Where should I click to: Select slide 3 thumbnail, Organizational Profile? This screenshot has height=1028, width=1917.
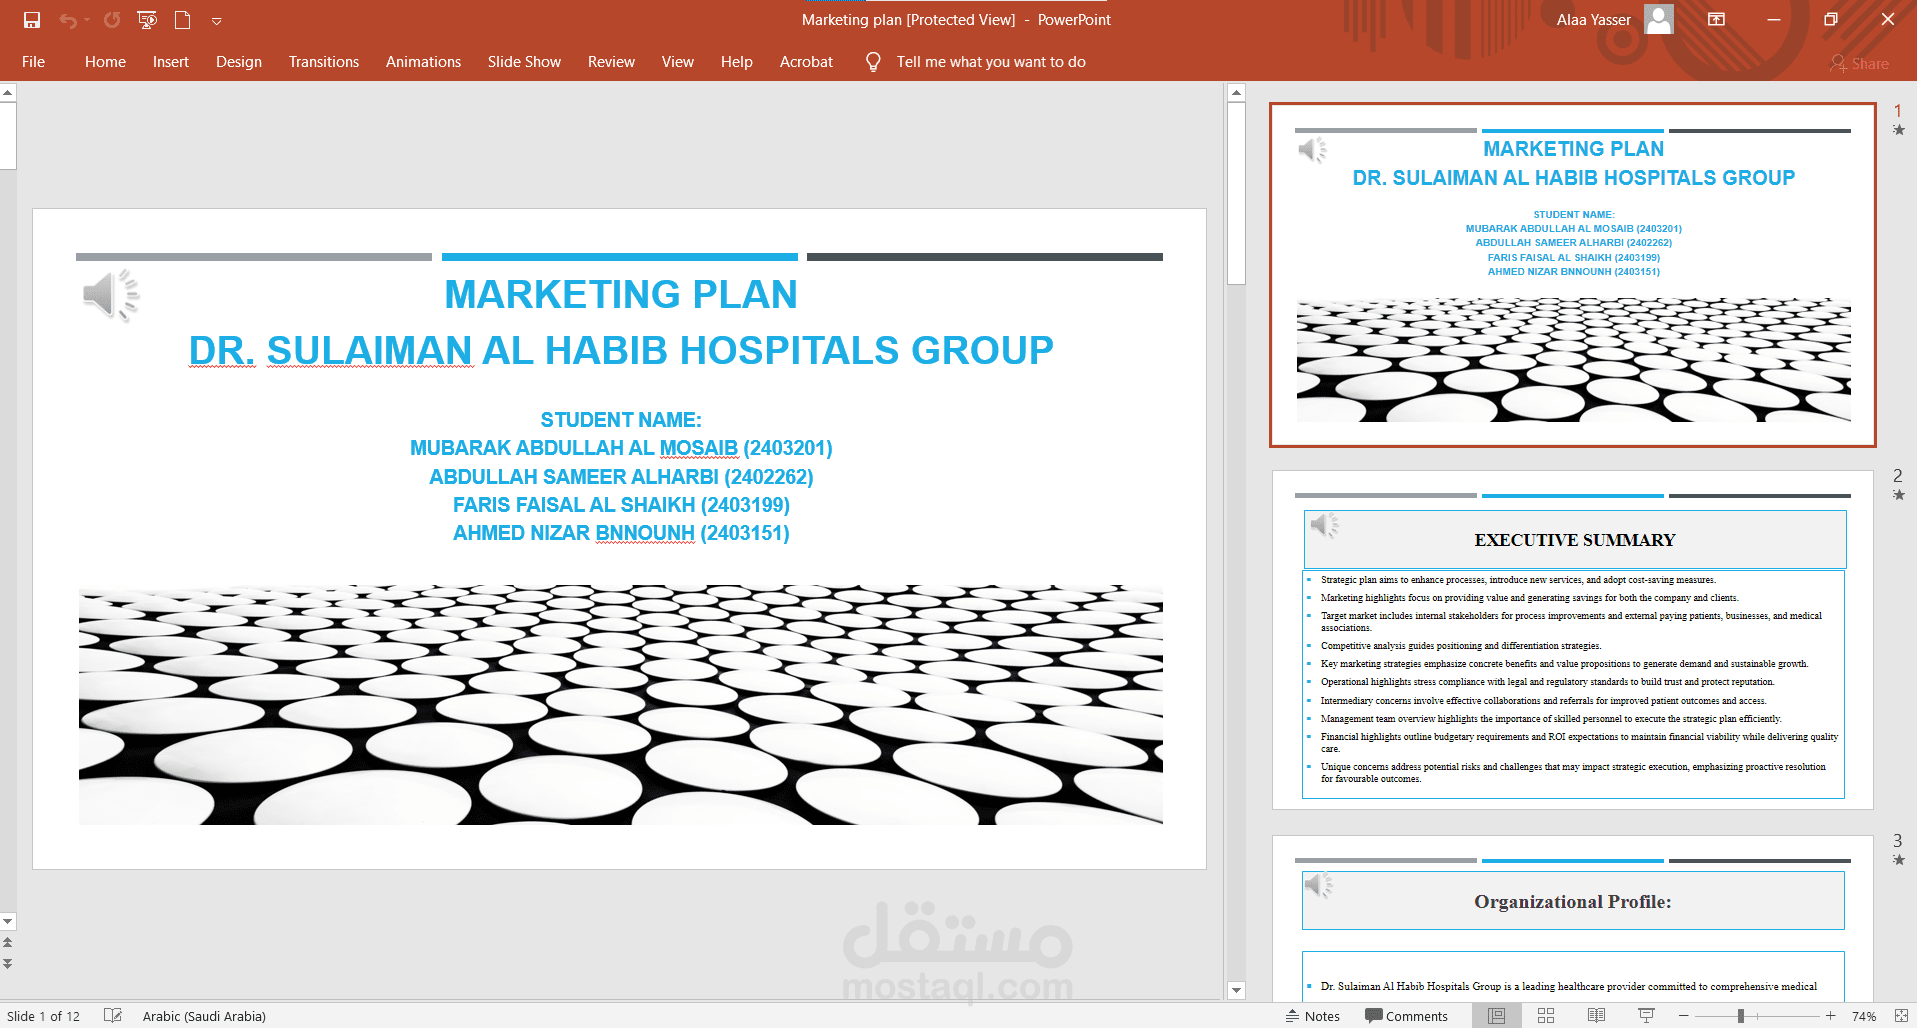point(1573,918)
